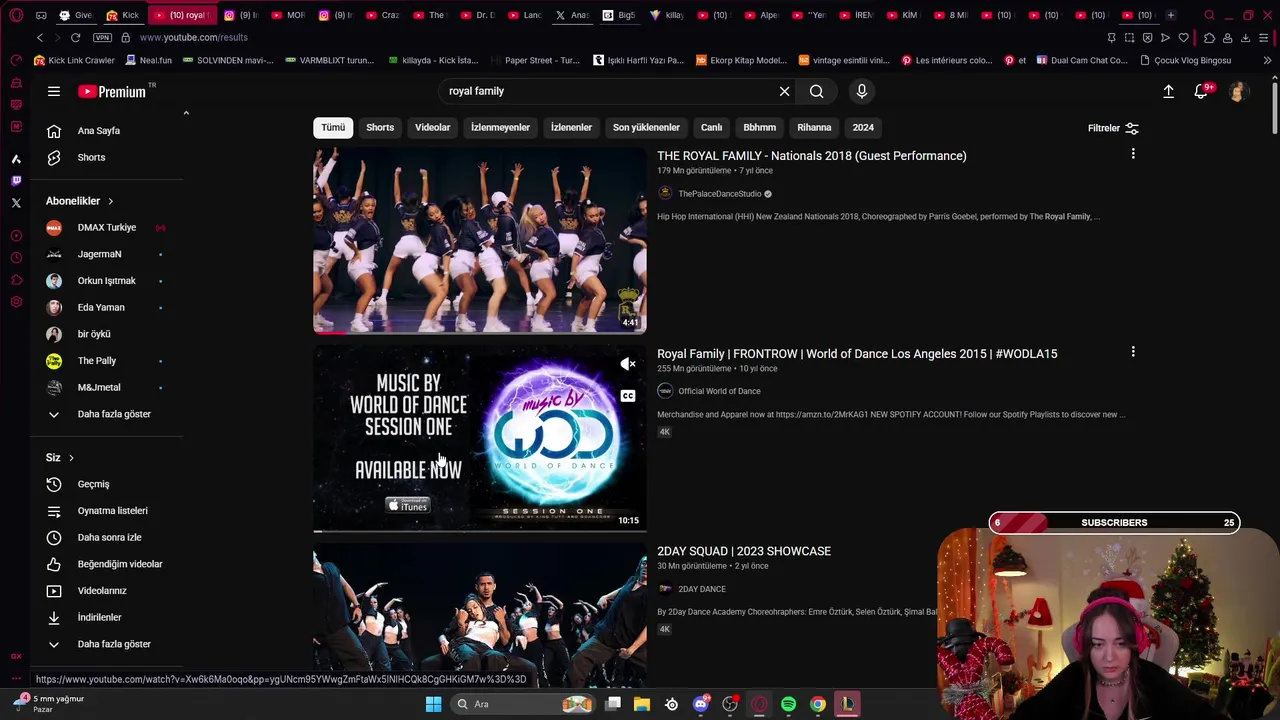The image size is (1280, 720).
Task: Open the create/upload video icon
Action: click(x=1168, y=91)
